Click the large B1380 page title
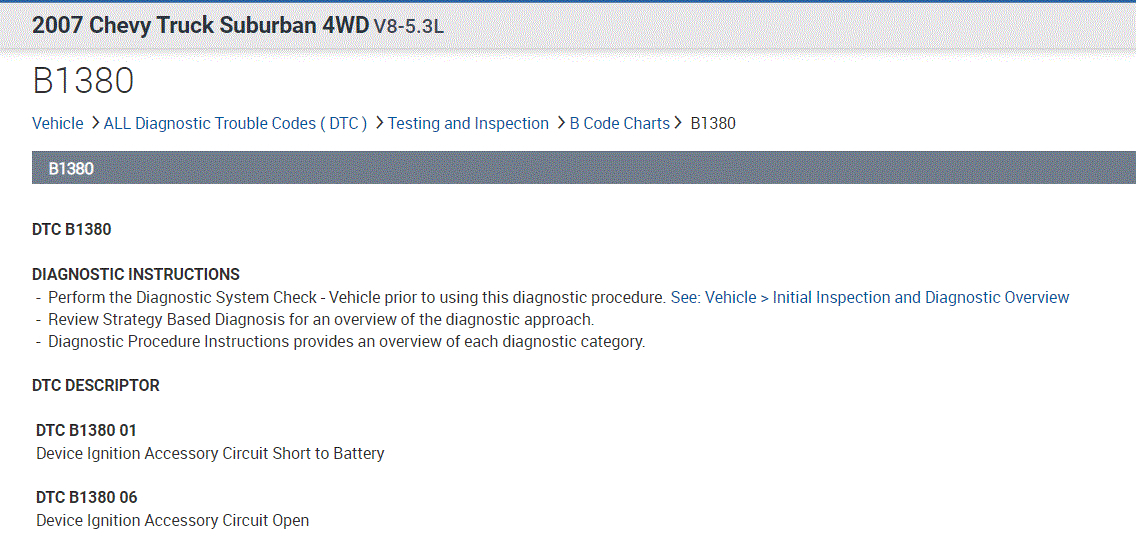Image resolution: width=1136 pixels, height=550 pixels. 83,82
